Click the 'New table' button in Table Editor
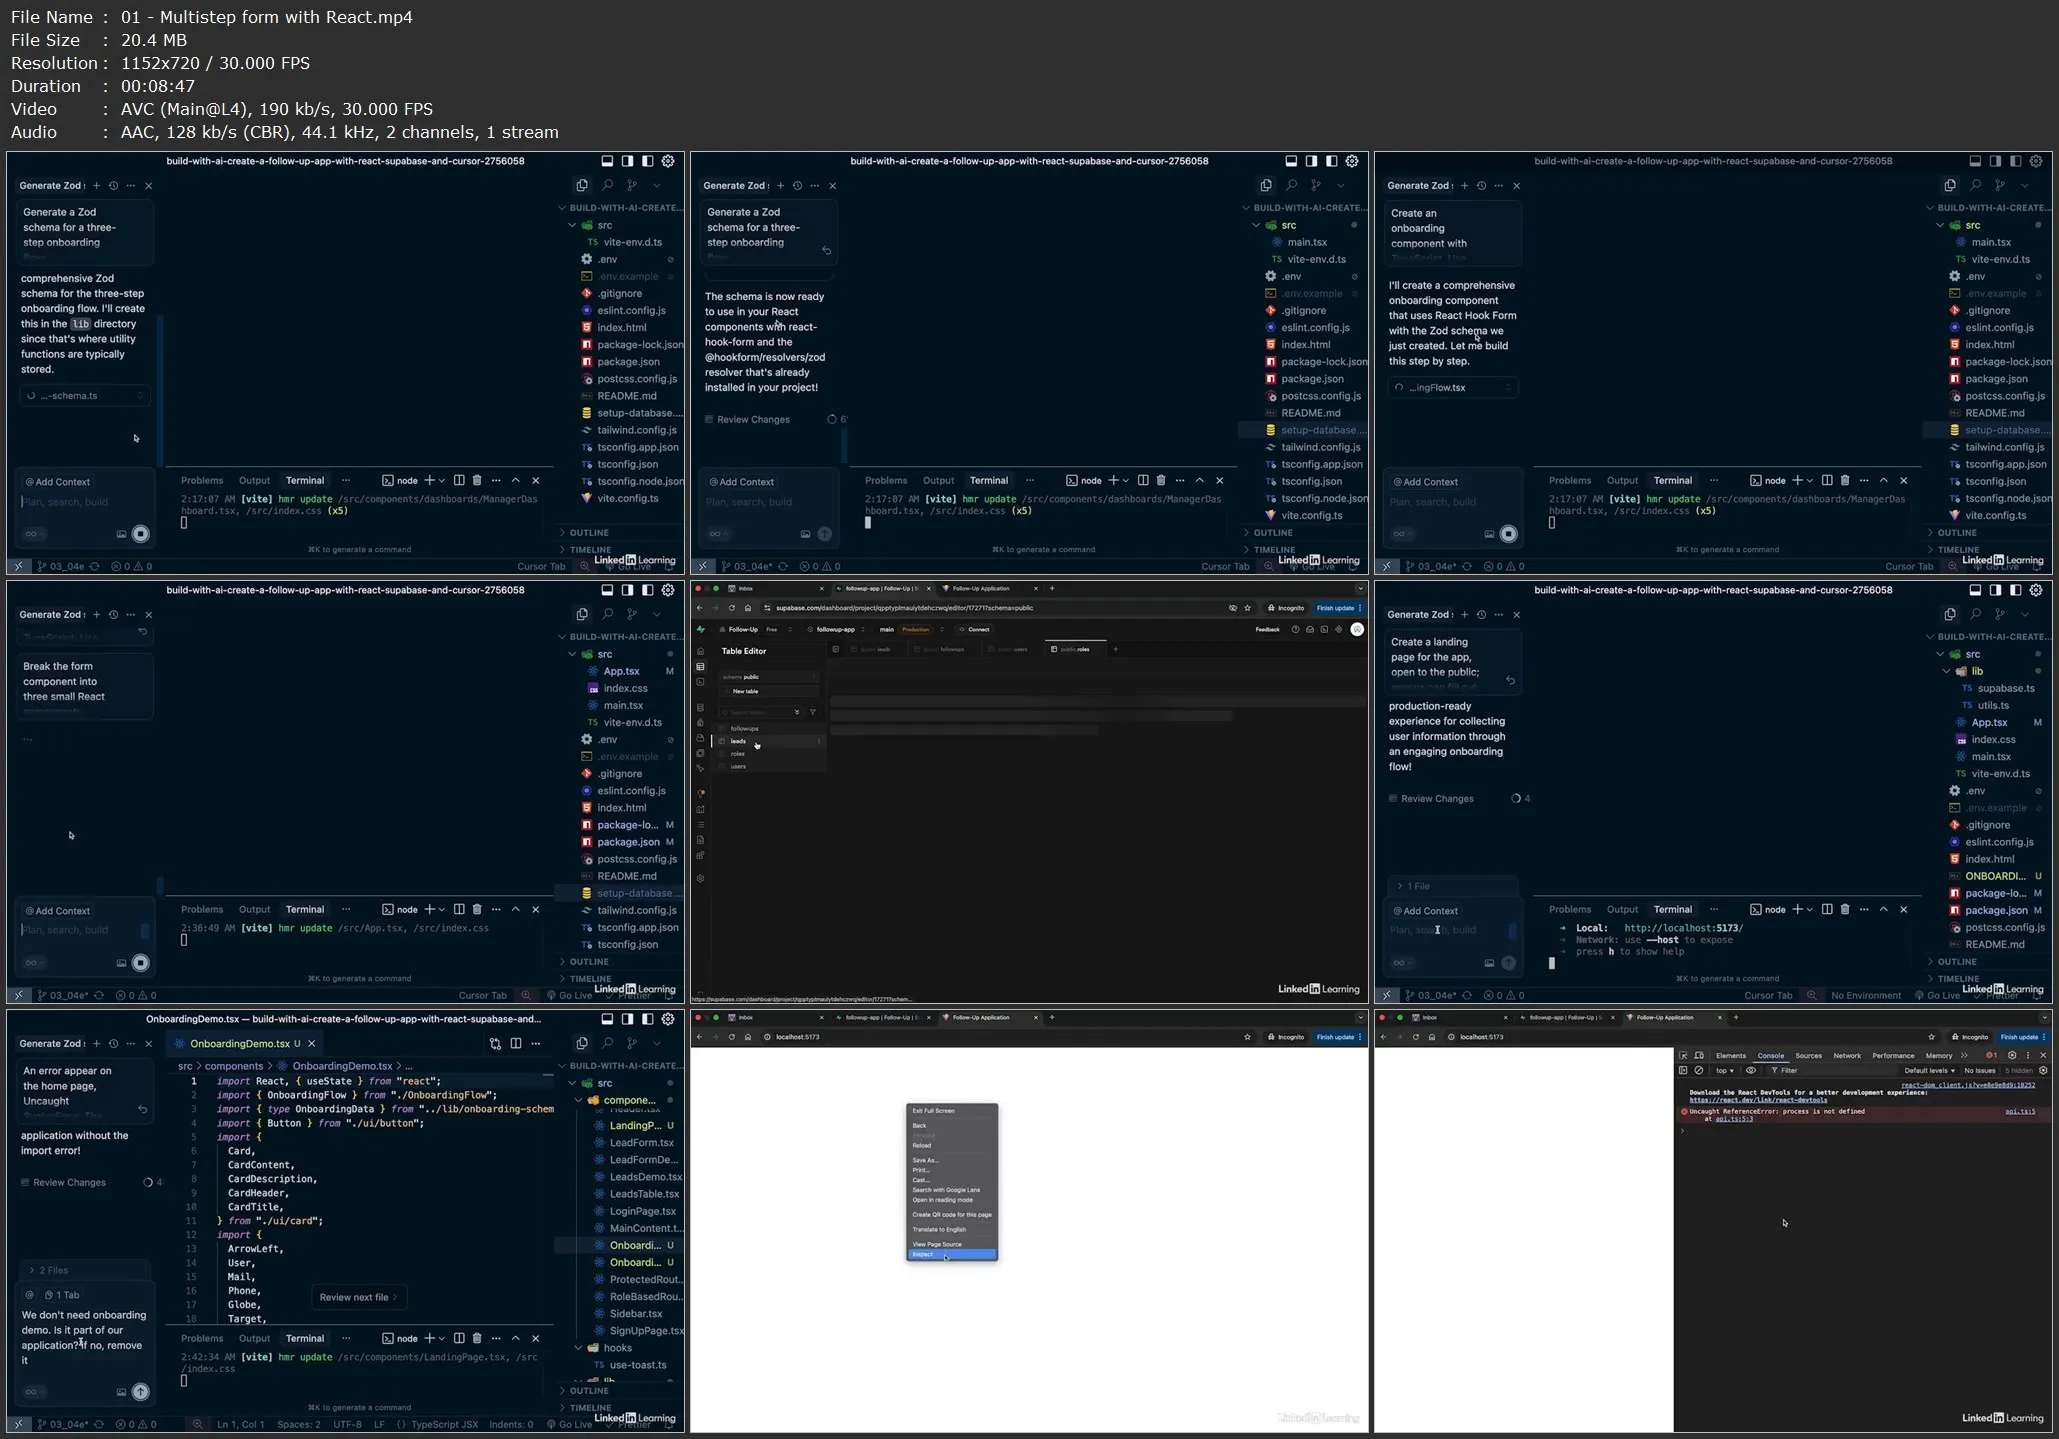Image resolution: width=2059 pixels, height=1439 pixels. click(745, 691)
